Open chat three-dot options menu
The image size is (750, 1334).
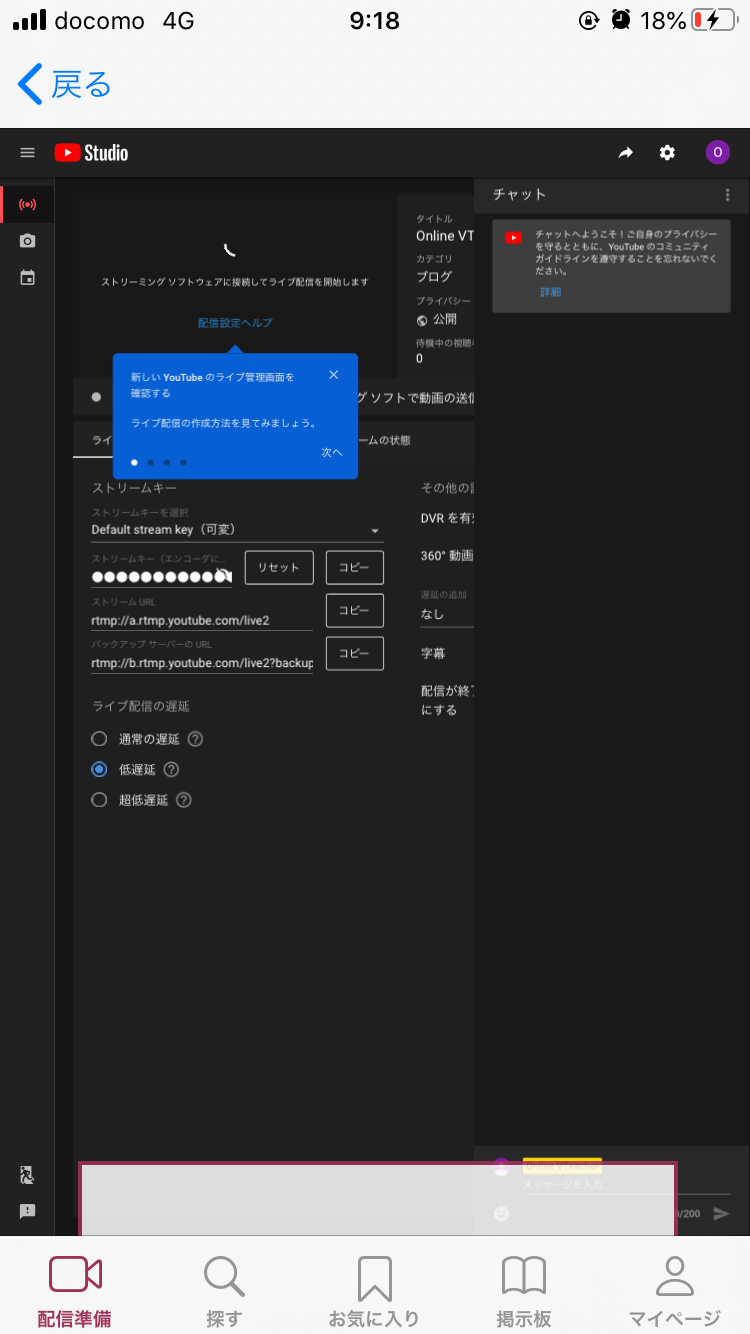727,195
